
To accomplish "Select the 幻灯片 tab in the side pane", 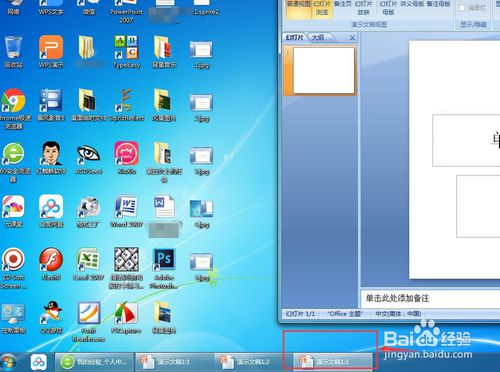I will click(295, 37).
